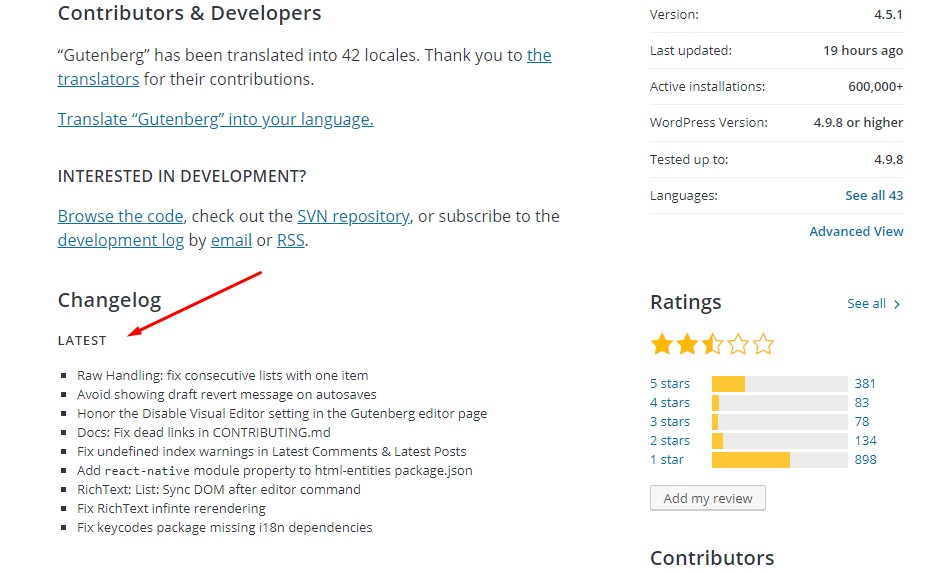Click the LATEST changelog subheading
Viewport: 936px width, 573px height.
82,341
